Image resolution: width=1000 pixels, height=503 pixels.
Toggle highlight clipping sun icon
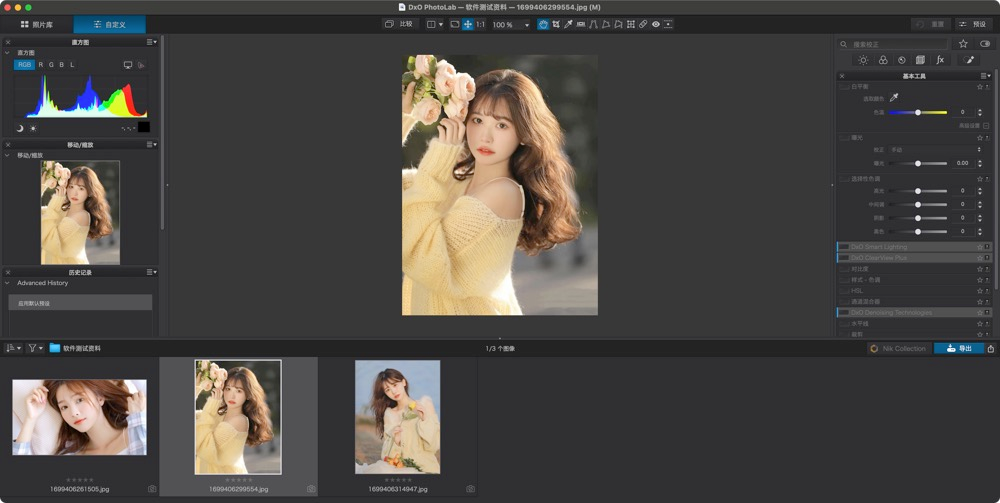click(x=33, y=128)
